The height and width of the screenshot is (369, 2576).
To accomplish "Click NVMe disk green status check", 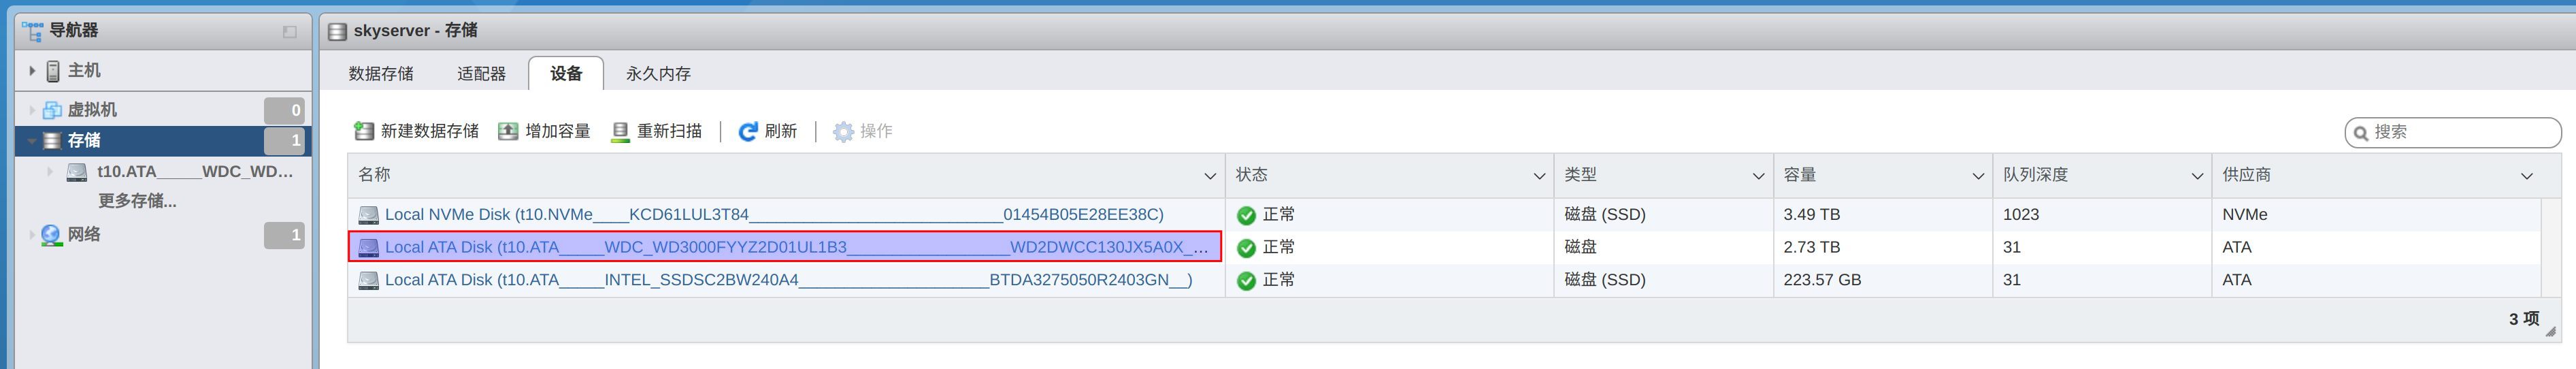I will coord(1246,215).
